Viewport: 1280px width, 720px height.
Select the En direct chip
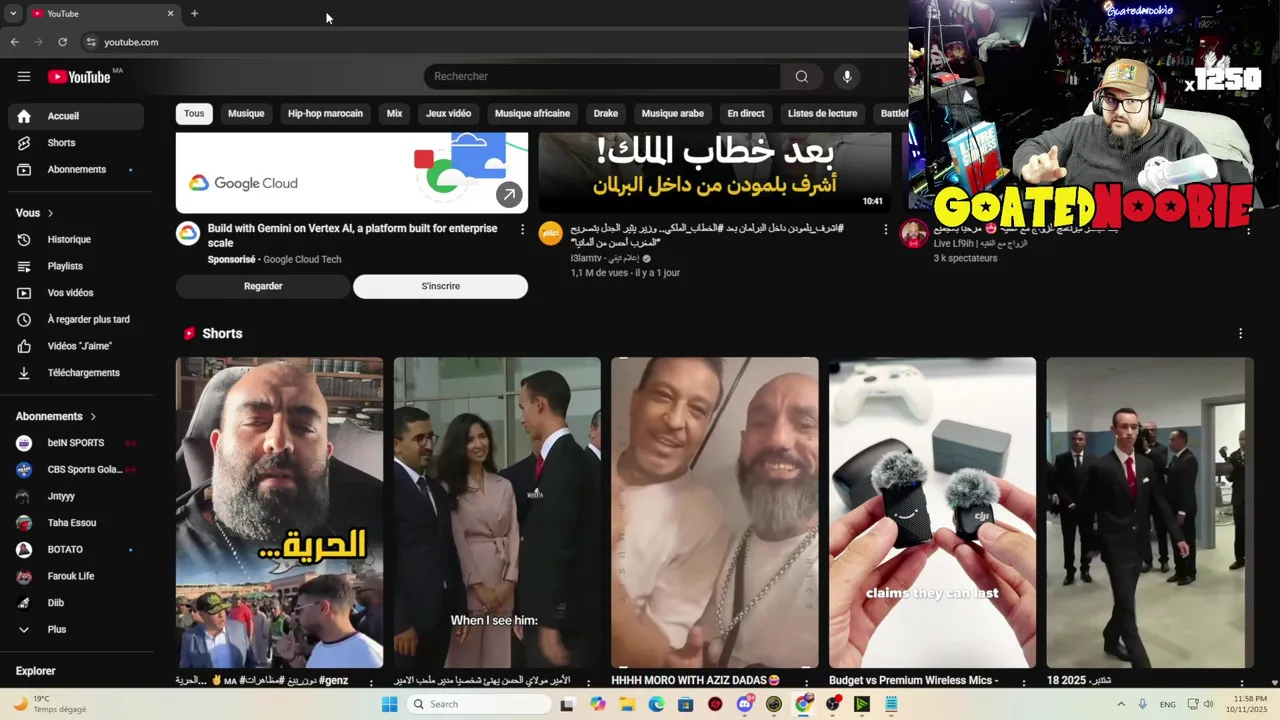click(746, 113)
